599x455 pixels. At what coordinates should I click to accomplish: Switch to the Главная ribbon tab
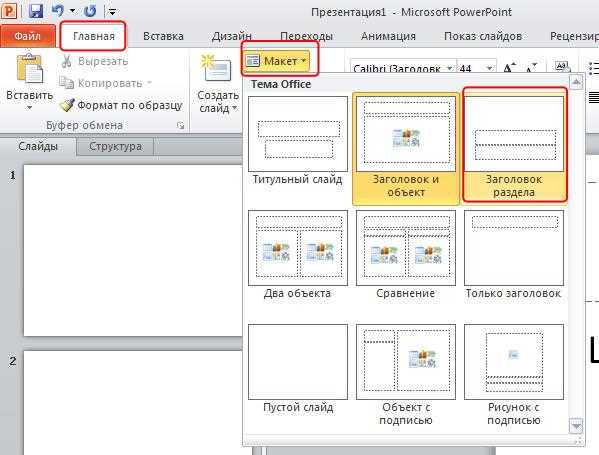coord(94,36)
